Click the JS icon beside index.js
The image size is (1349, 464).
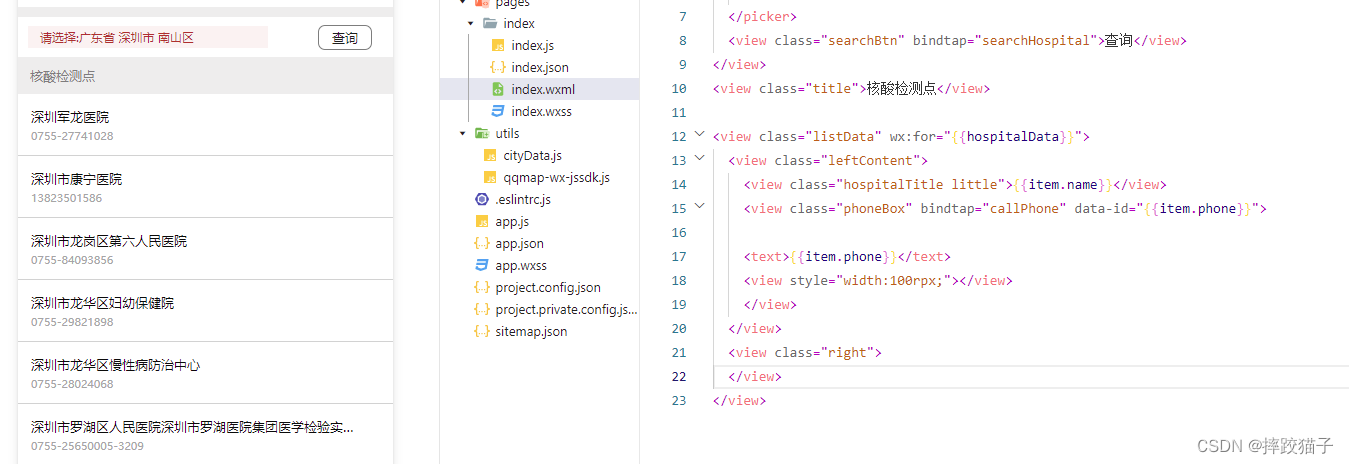(x=498, y=46)
